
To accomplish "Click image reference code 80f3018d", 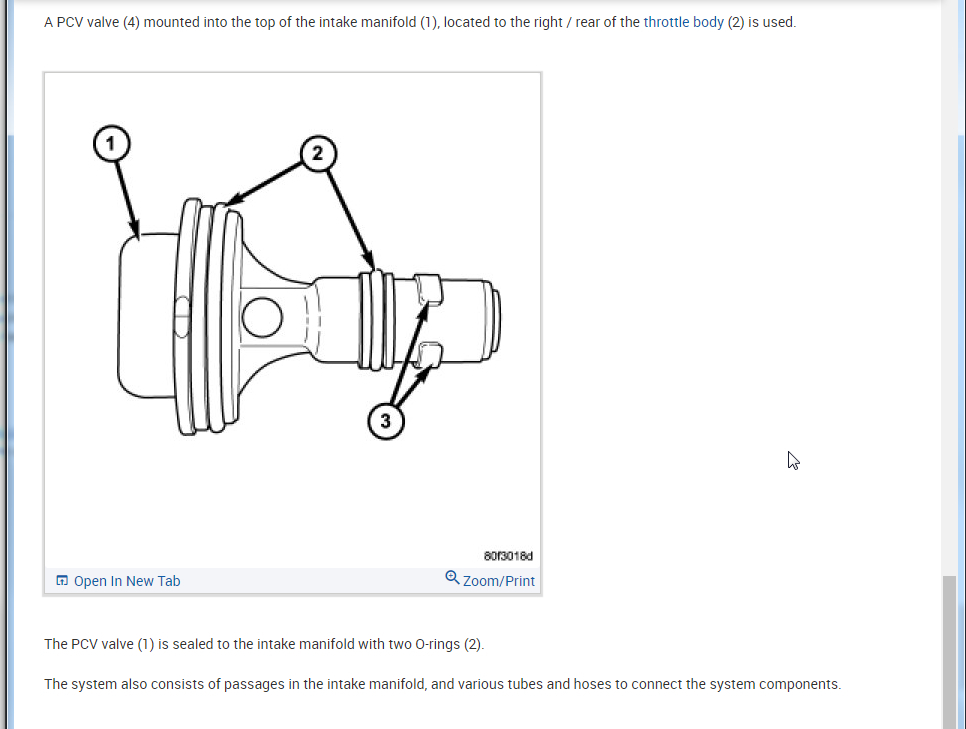I will pos(508,556).
